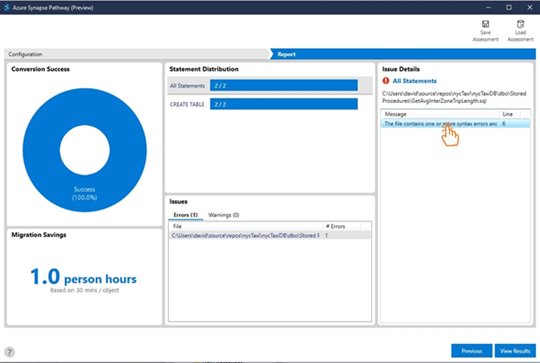Click the Line column header
This screenshot has height=363, width=540.
510,114
